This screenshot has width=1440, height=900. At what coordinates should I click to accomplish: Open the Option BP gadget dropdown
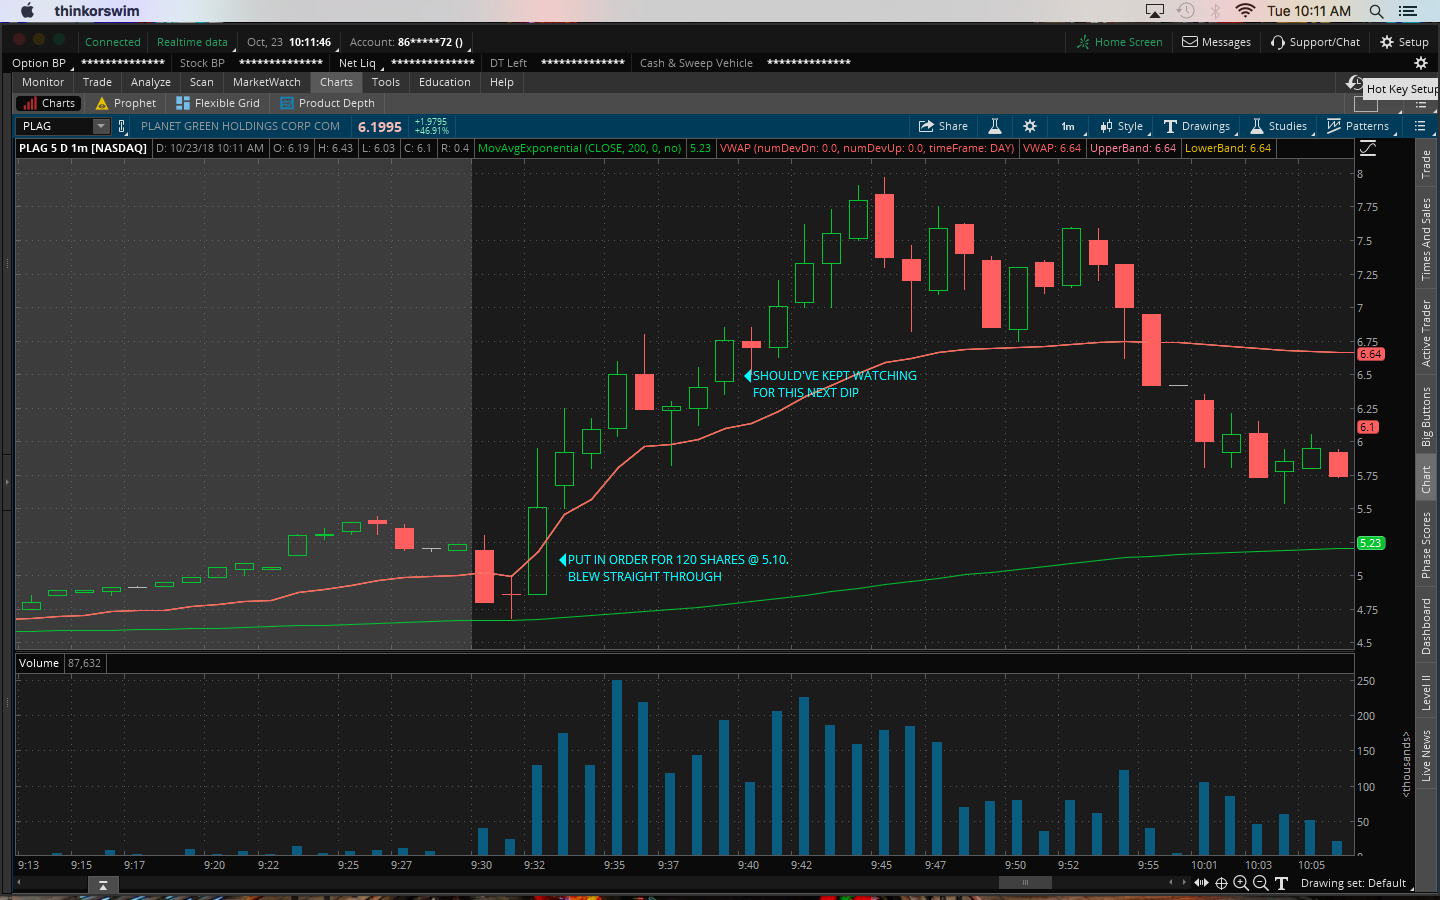(x=42, y=63)
